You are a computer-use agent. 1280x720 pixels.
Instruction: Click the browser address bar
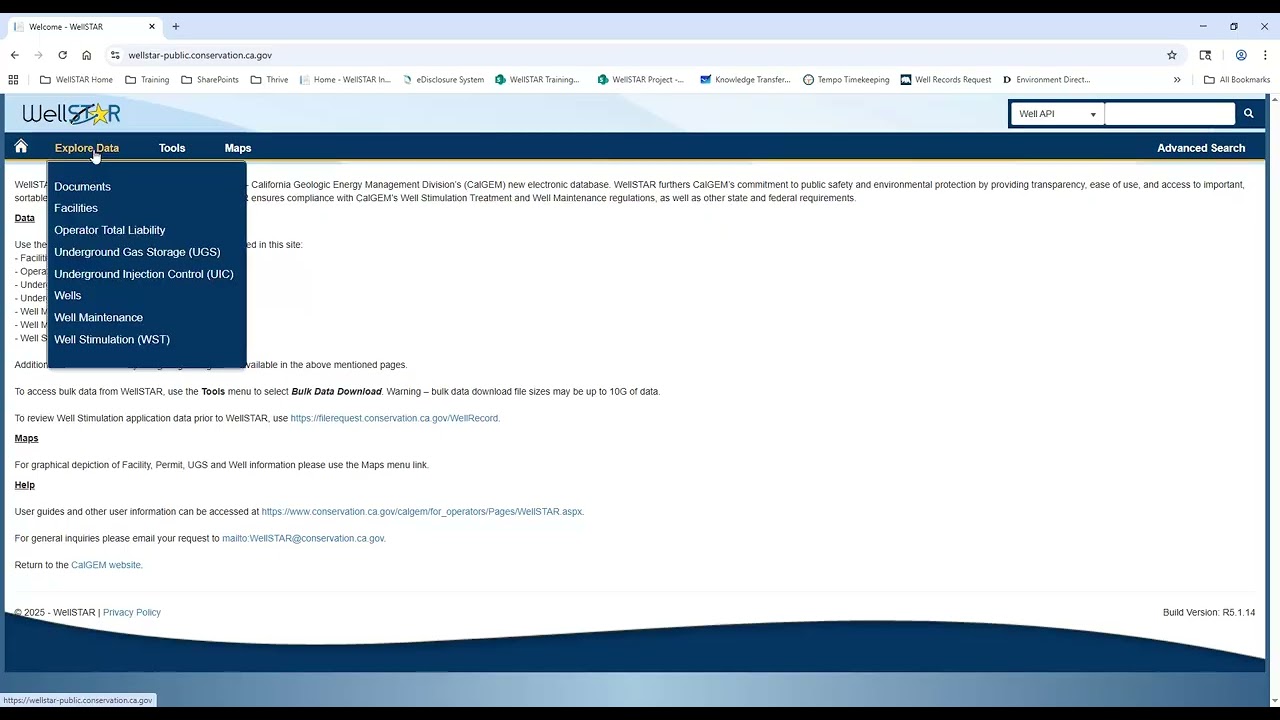(x=640, y=55)
